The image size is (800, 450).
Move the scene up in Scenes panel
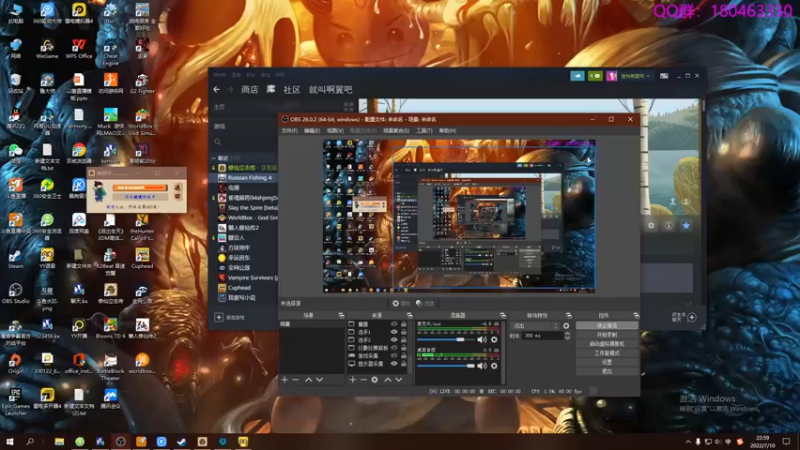[309, 380]
